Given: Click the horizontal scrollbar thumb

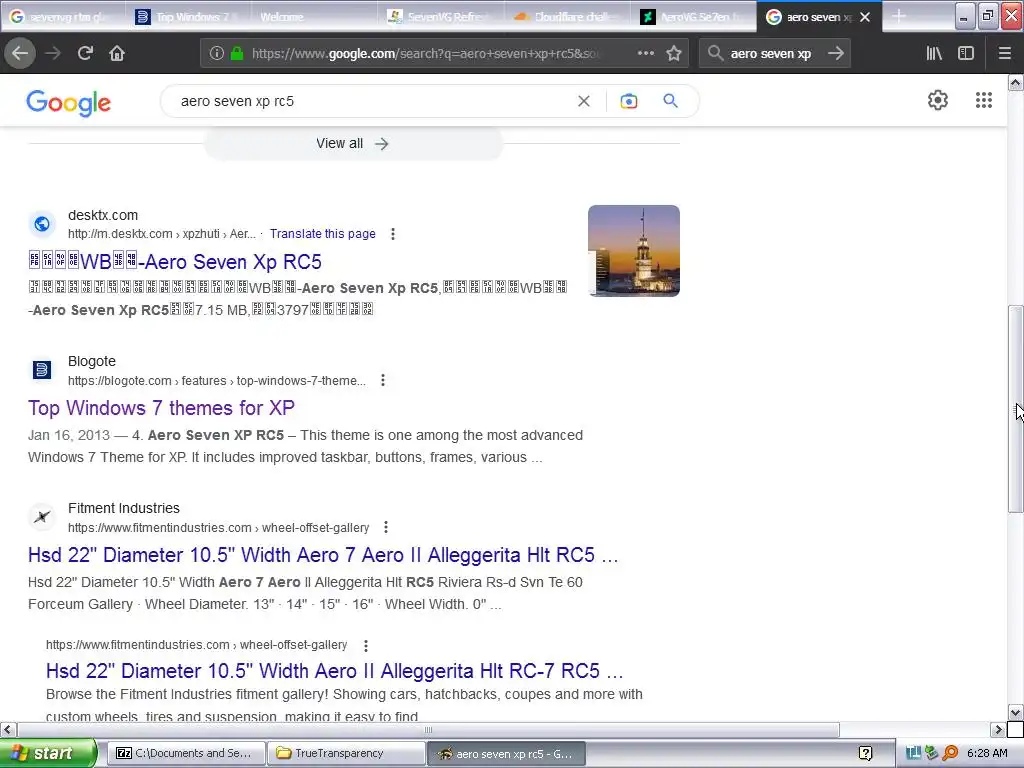Looking at the screenshot, I should 428,729.
